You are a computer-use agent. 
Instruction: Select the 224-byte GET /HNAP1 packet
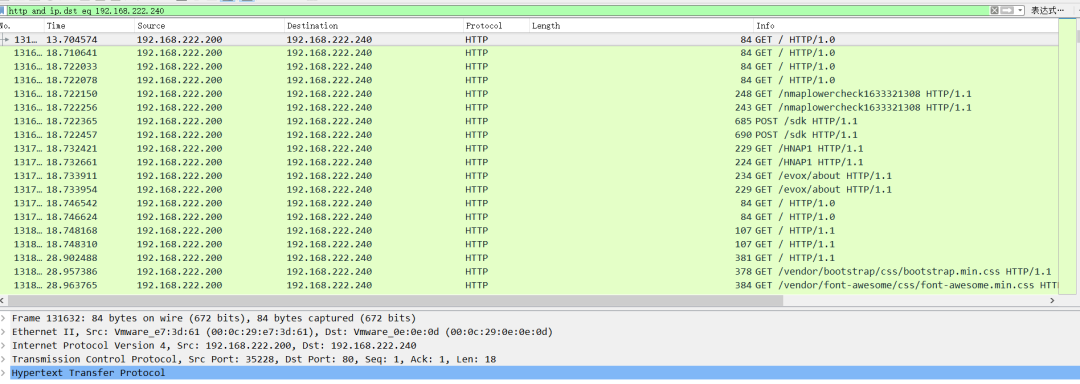point(529,162)
